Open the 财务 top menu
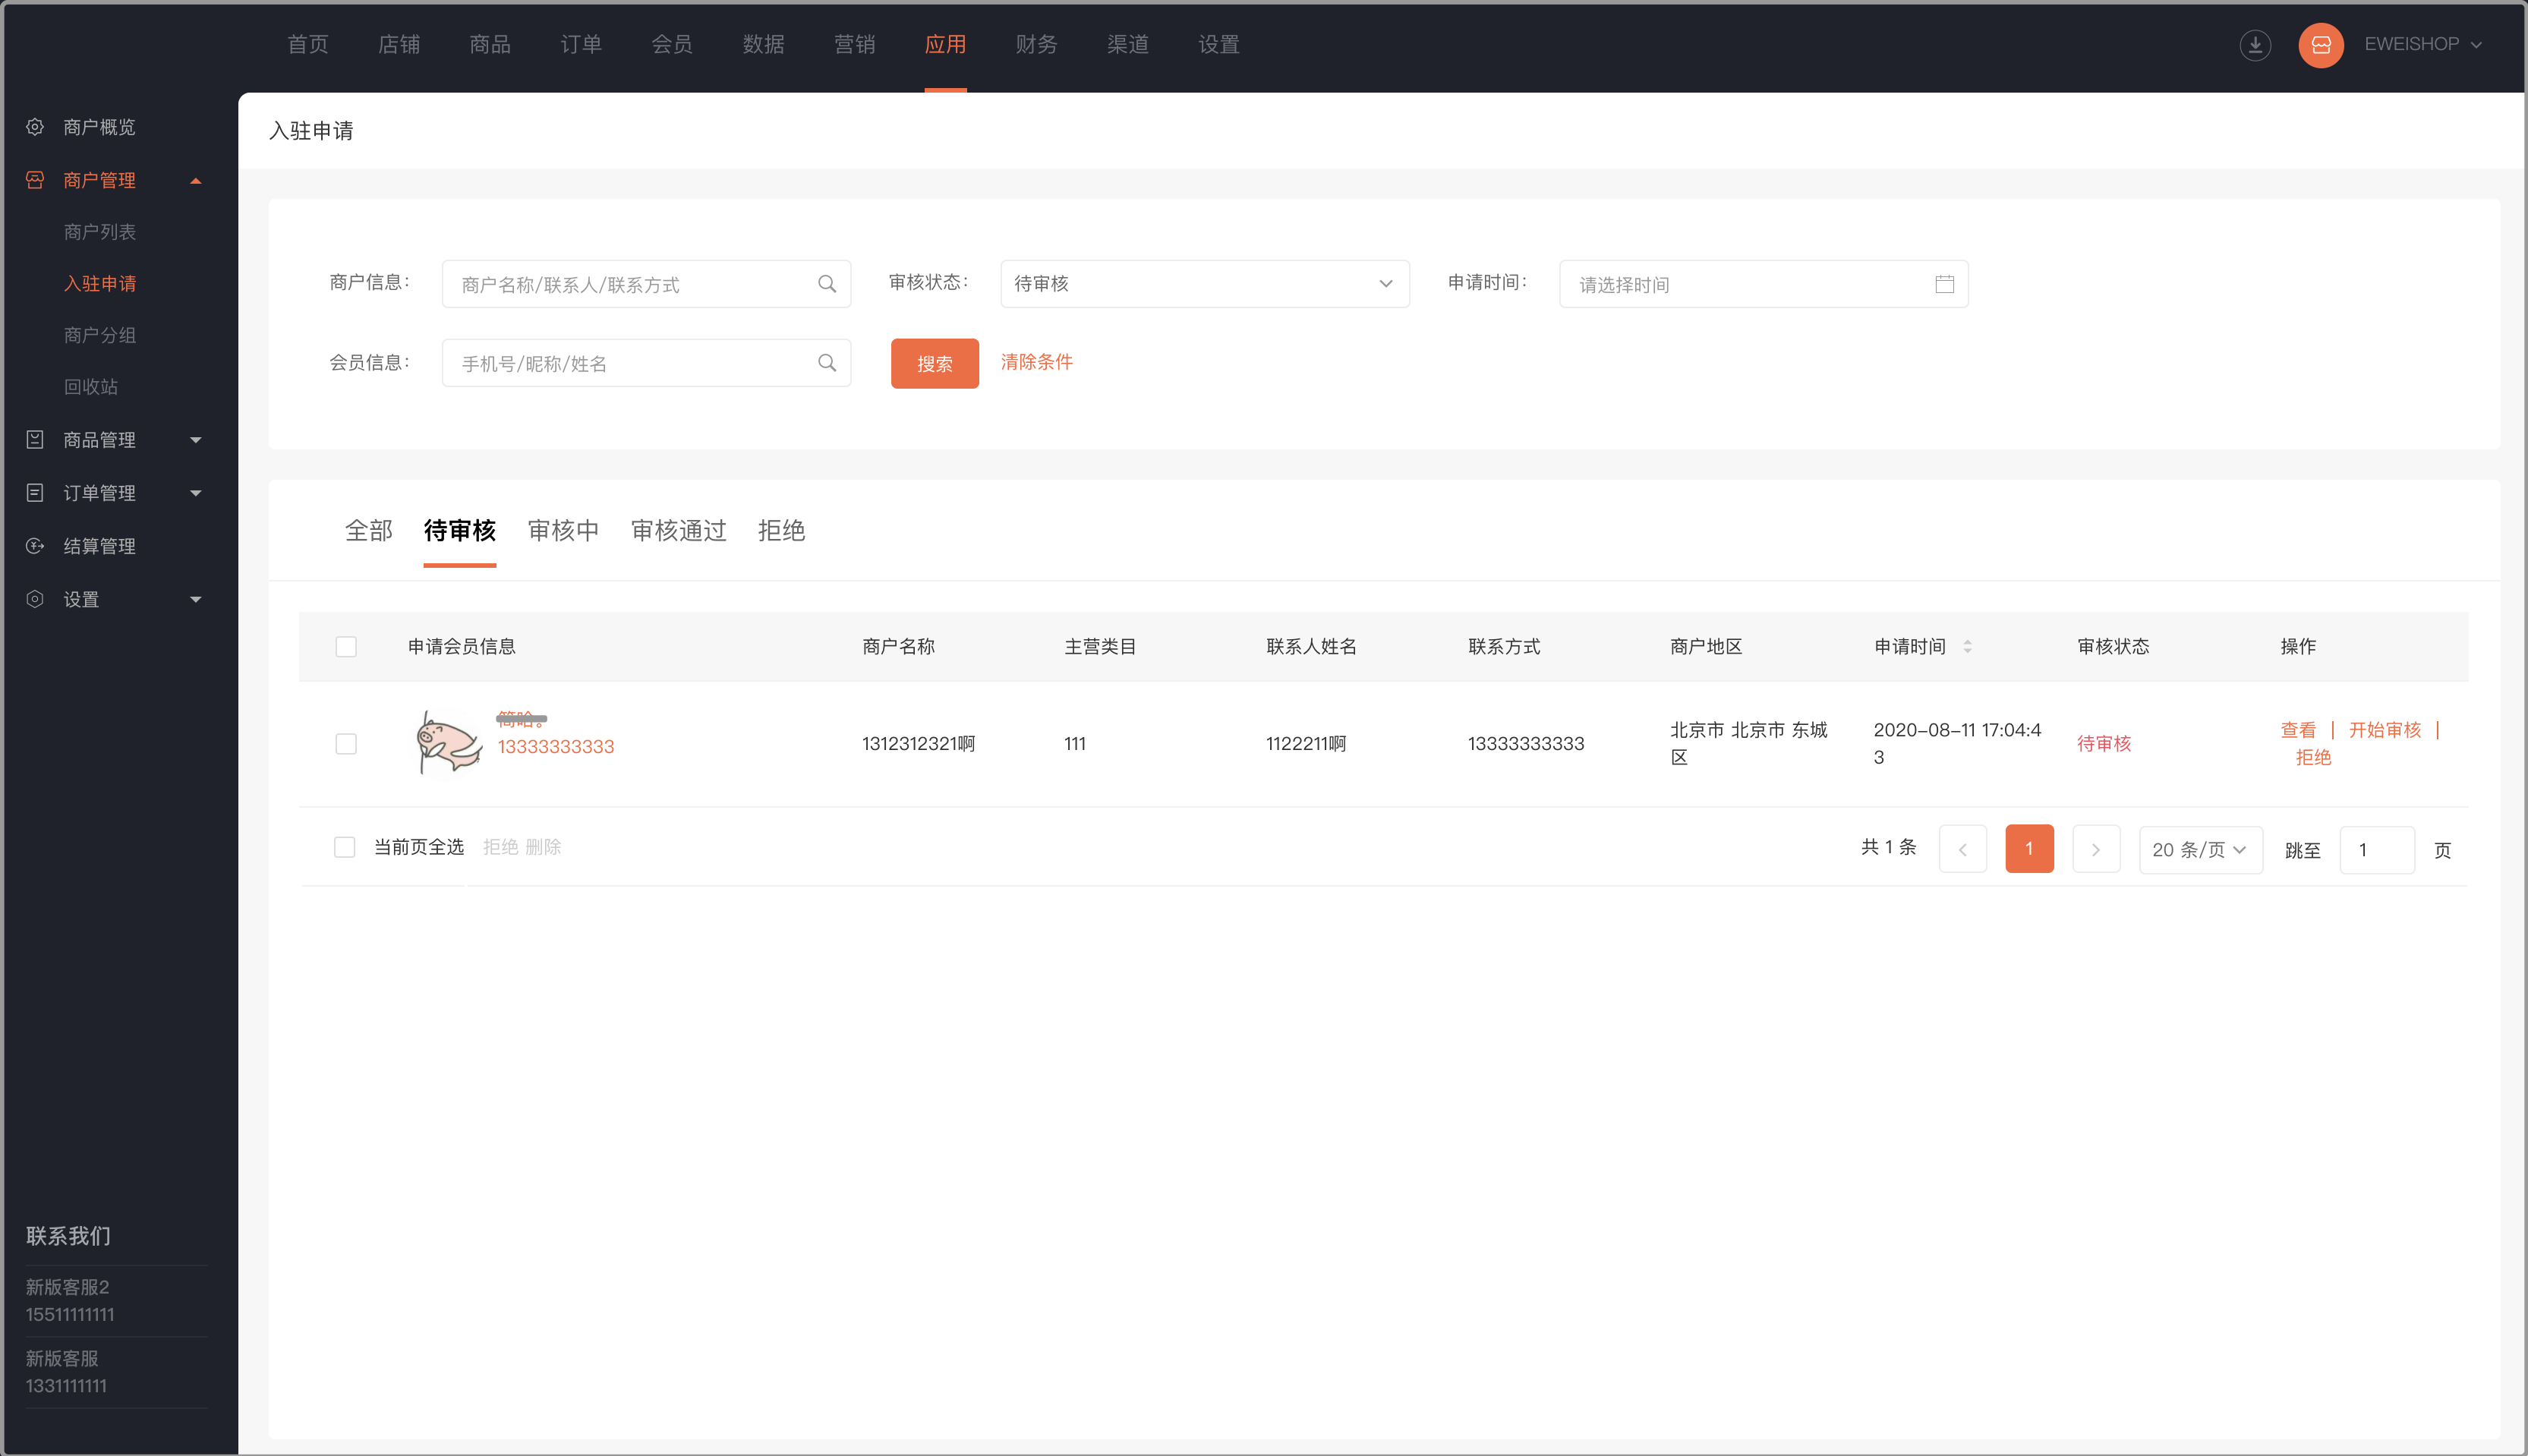The image size is (2528, 1456). click(x=1036, y=44)
